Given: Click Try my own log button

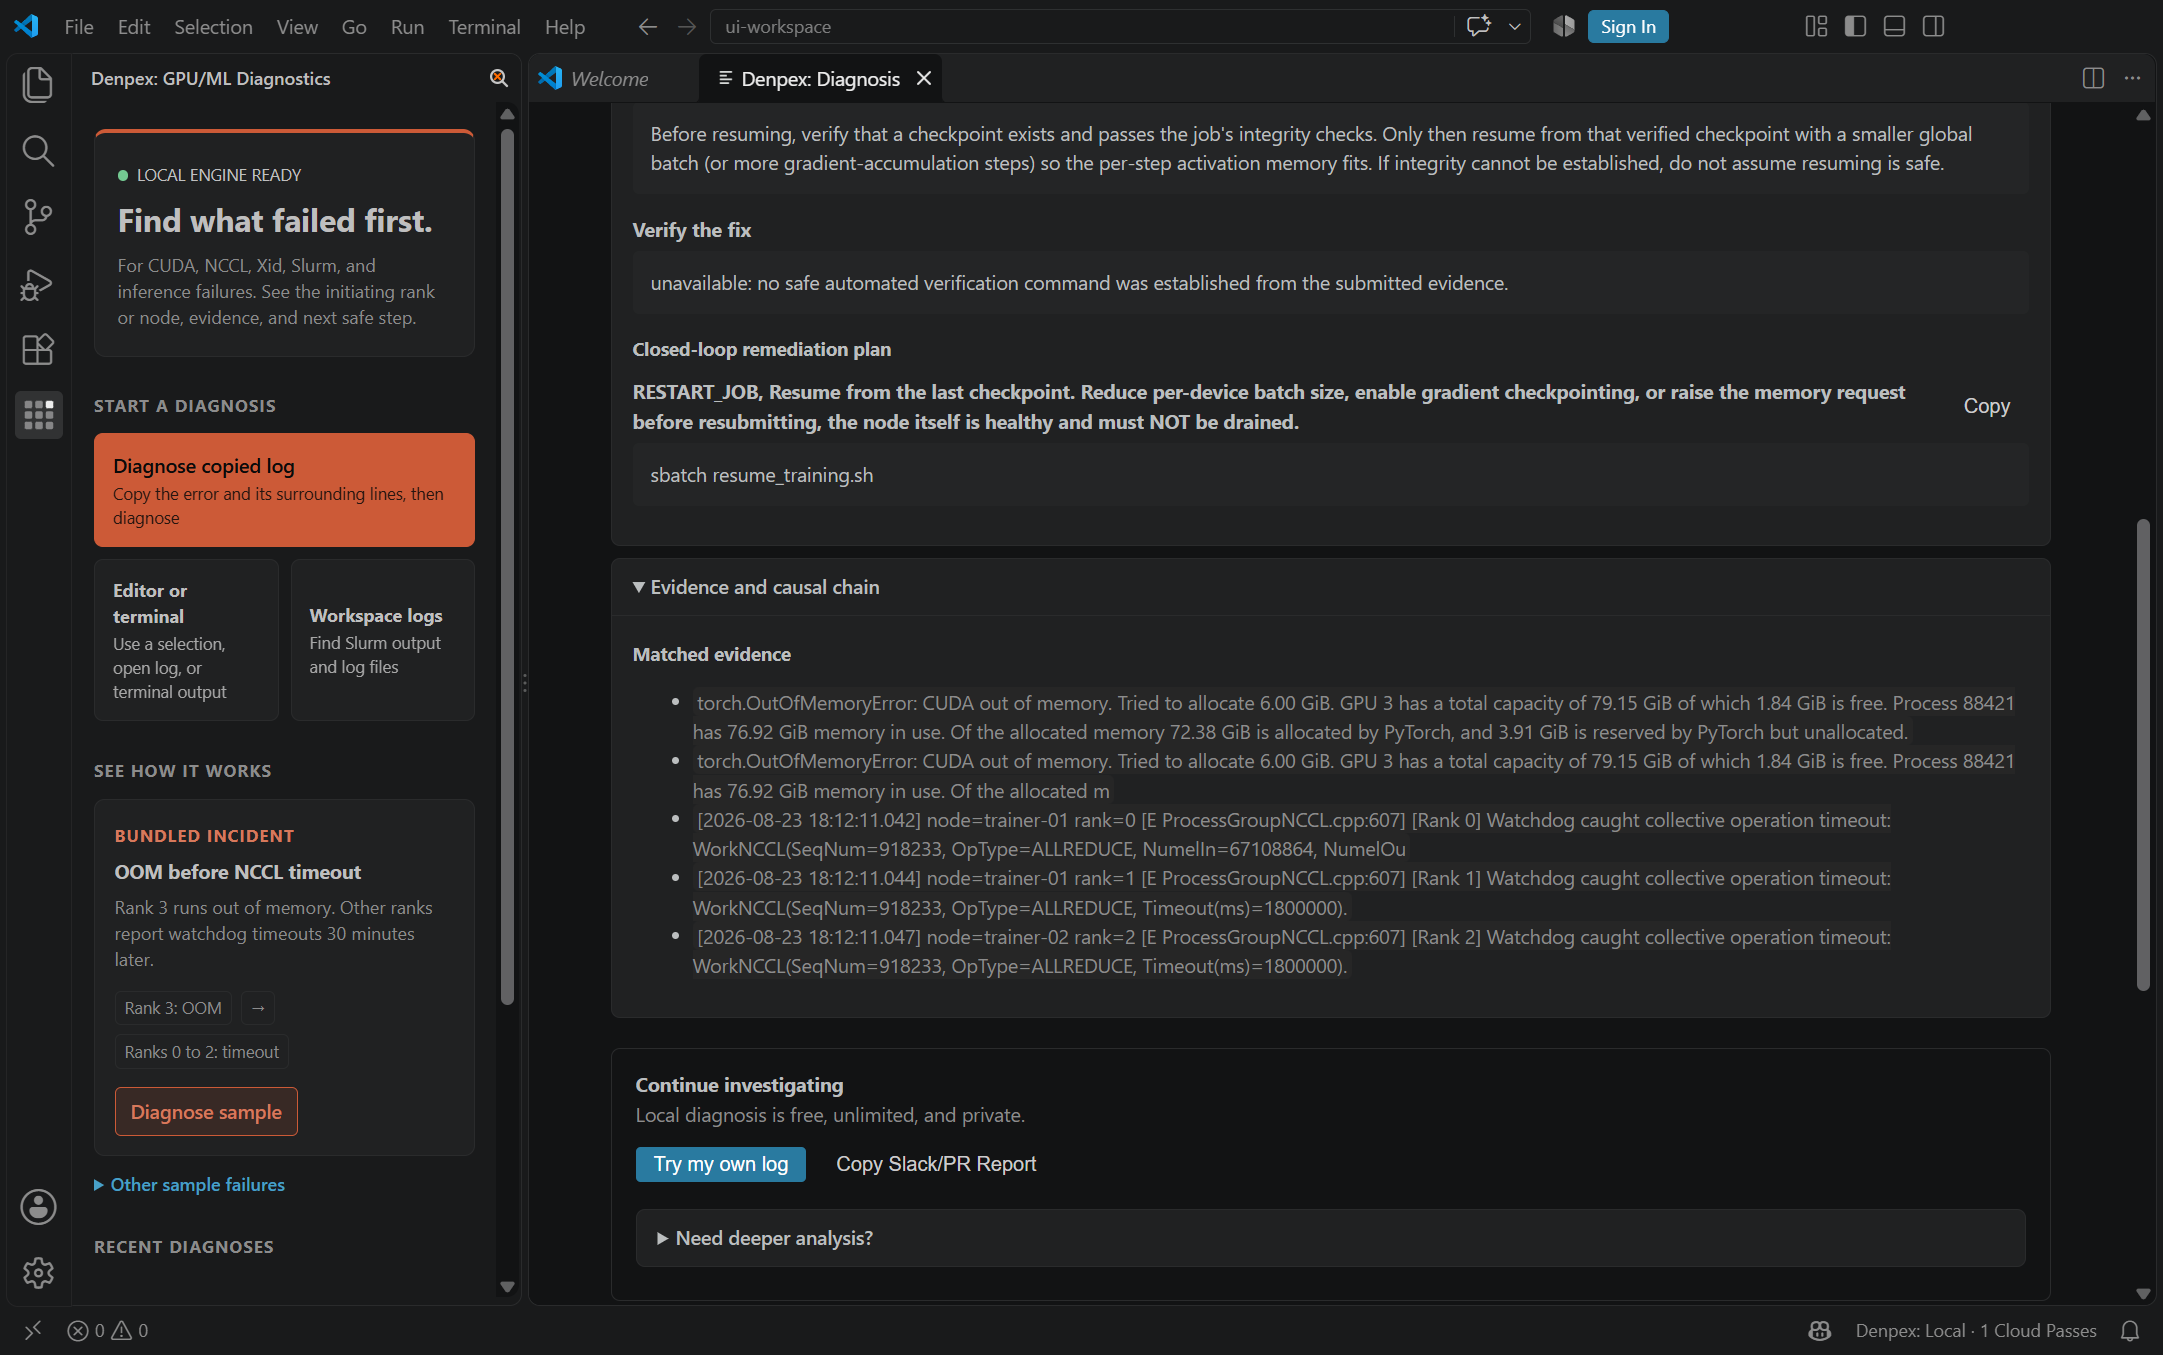Looking at the screenshot, I should (721, 1164).
